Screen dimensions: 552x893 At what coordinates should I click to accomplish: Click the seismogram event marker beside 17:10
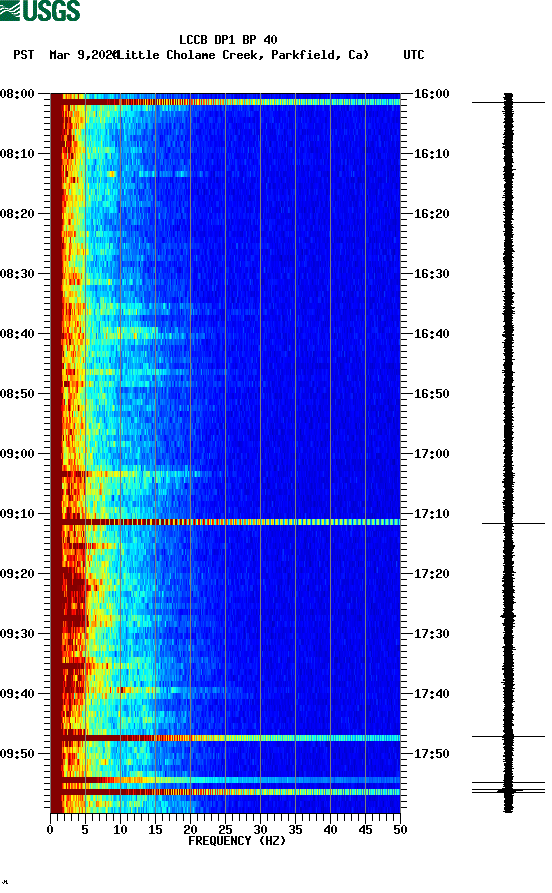coord(513,523)
